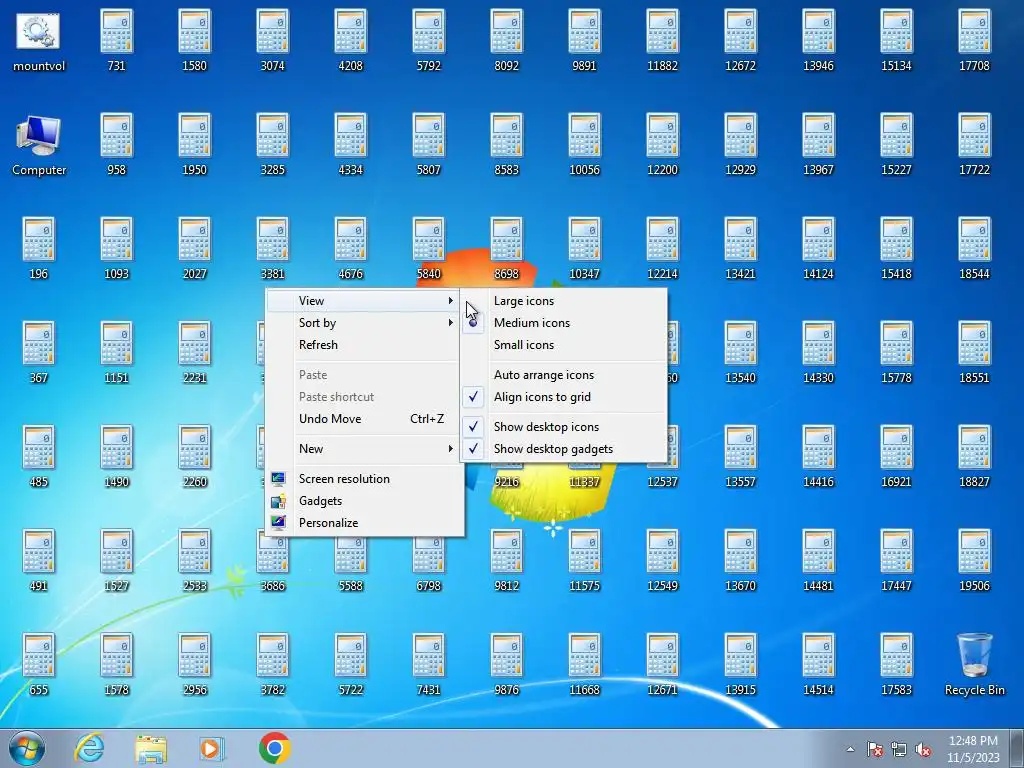Choose Small icons view option

click(x=564, y=345)
